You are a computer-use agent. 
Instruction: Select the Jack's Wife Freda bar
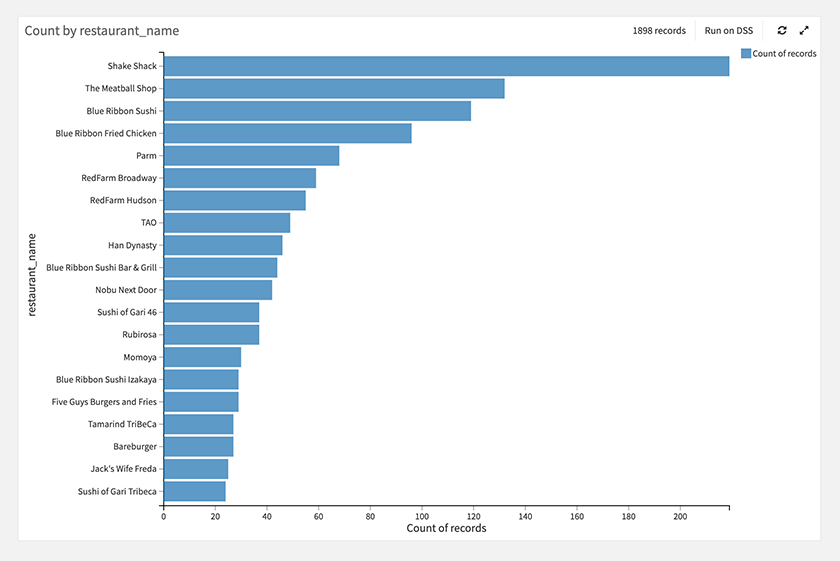tap(196, 469)
